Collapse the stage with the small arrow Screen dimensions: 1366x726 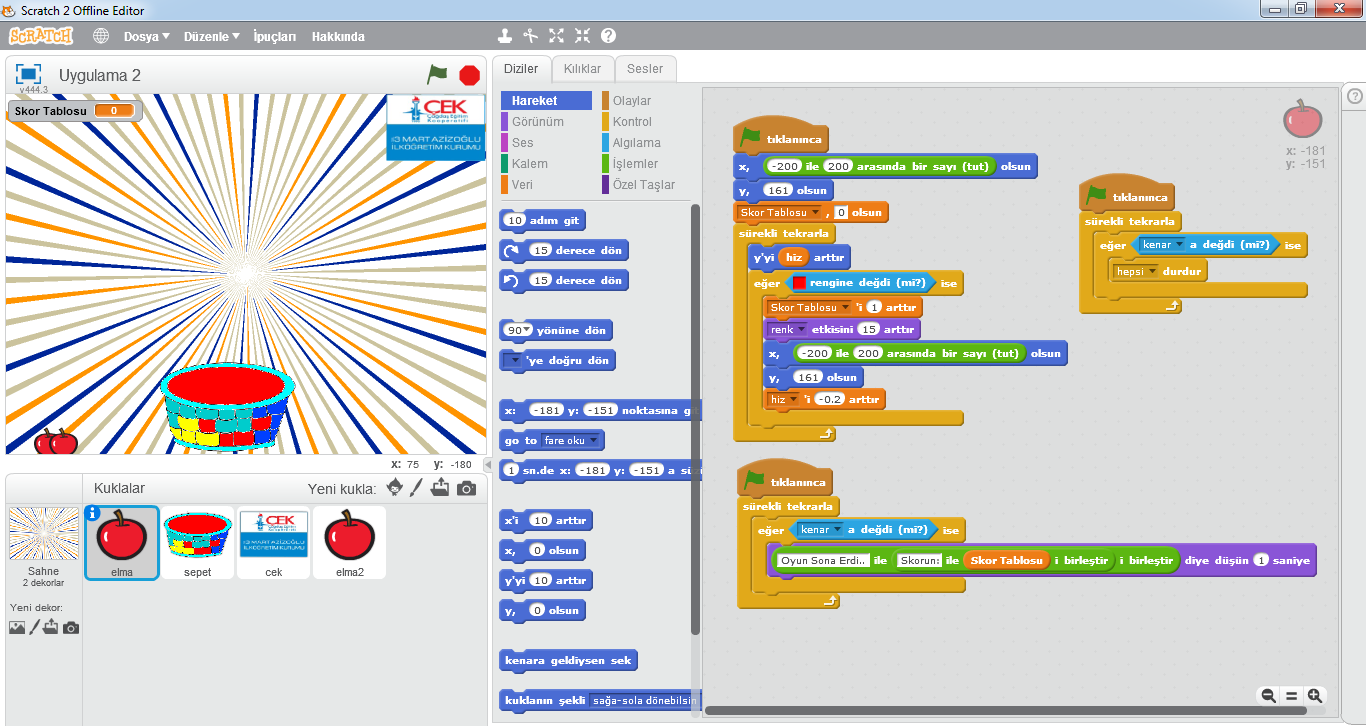(x=488, y=465)
